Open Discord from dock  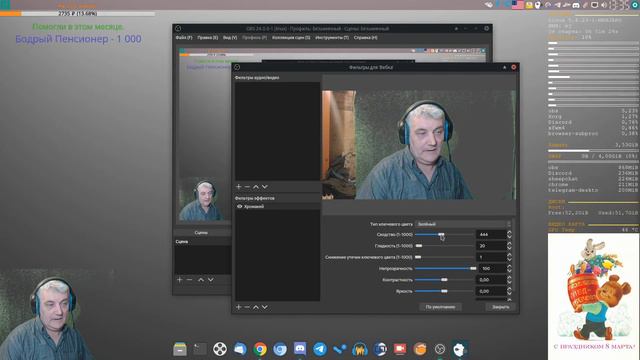coord(300,349)
